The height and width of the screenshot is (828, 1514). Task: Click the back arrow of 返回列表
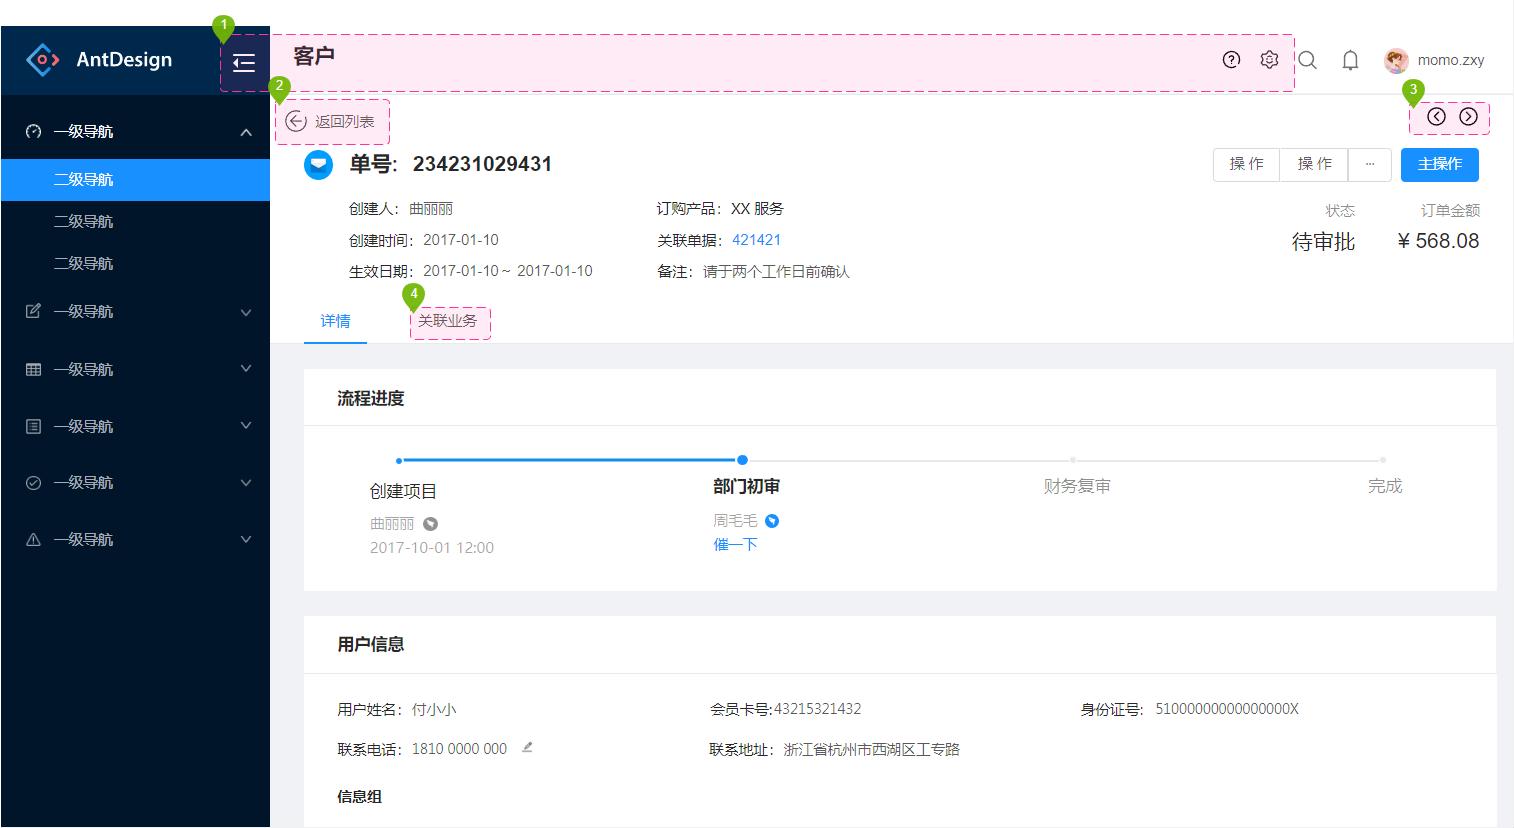[x=295, y=120]
